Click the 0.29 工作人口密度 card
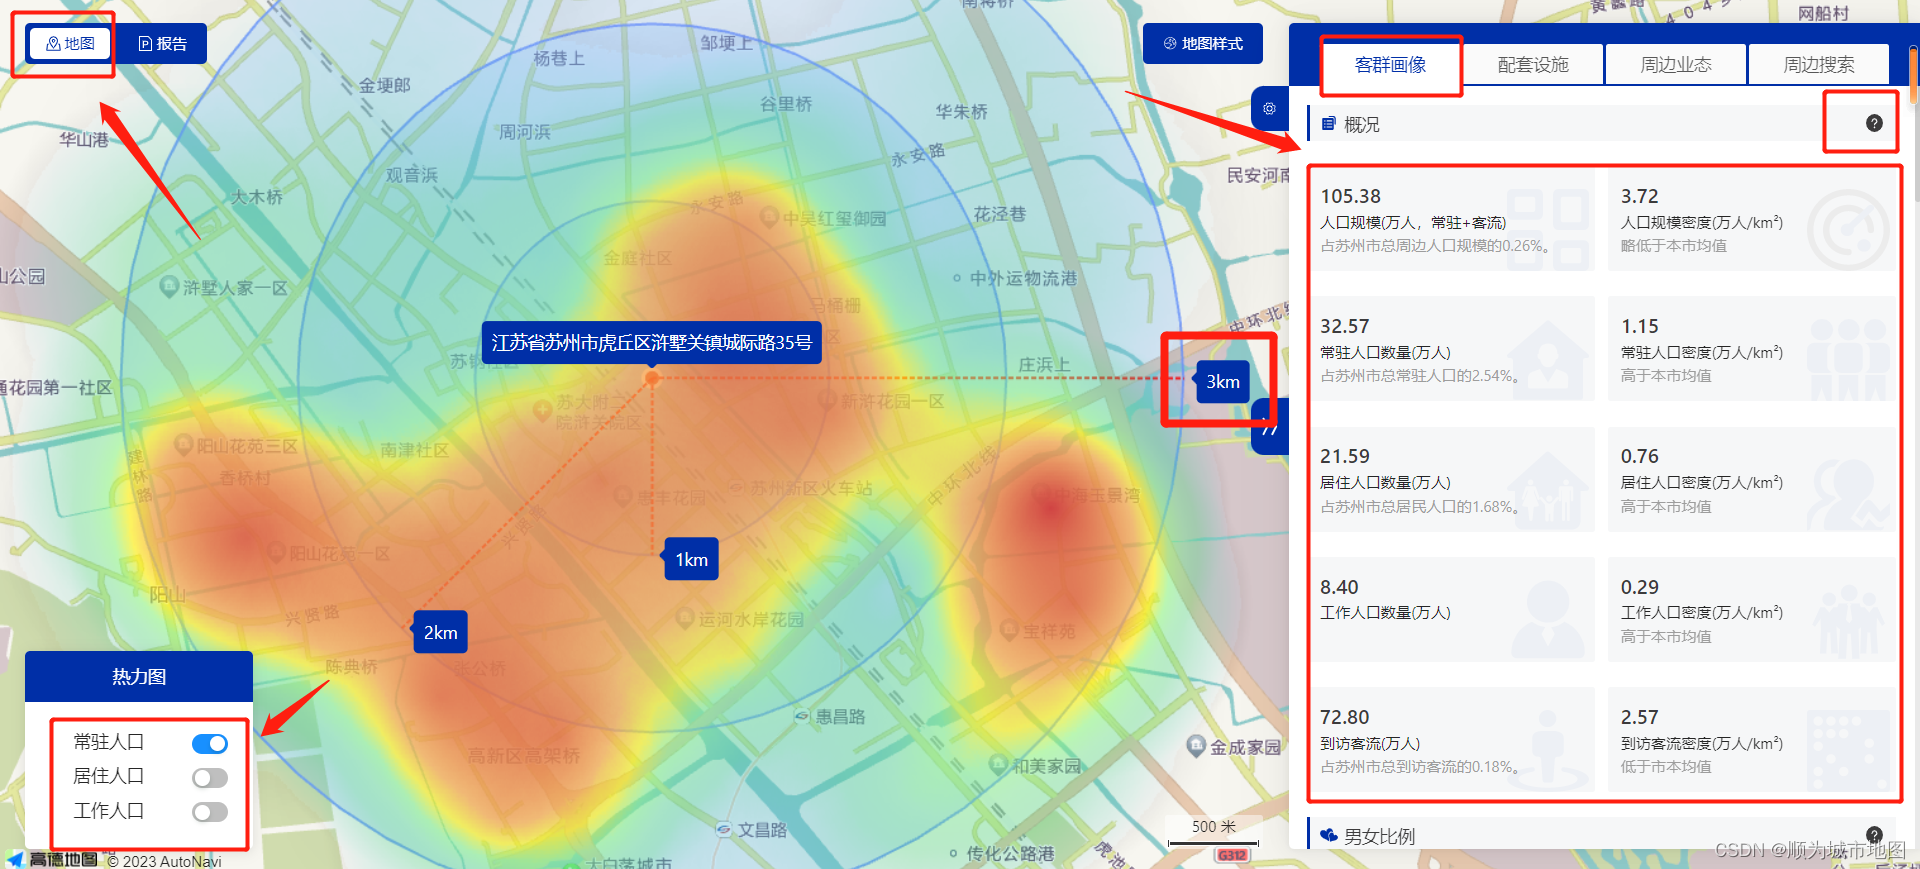The height and width of the screenshot is (869, 1920). 1752,609
